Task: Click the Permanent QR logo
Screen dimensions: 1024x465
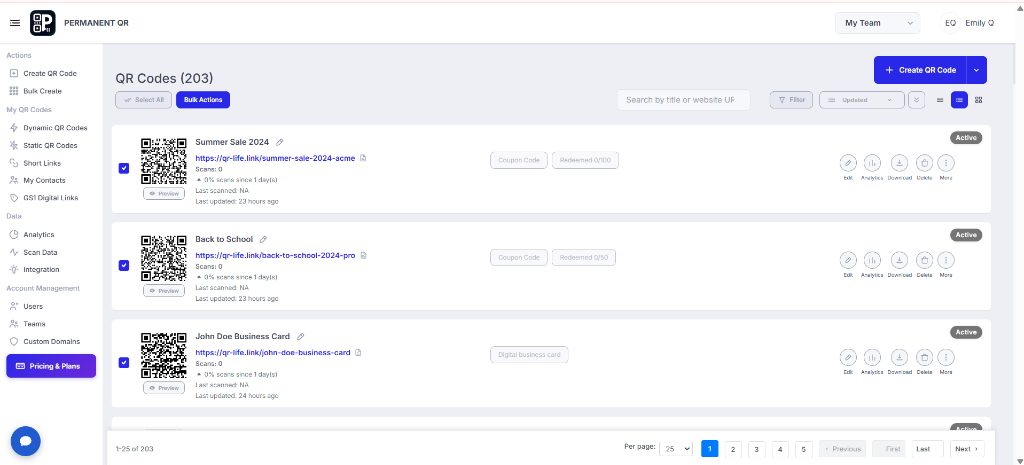Action: tap(42, 23)
